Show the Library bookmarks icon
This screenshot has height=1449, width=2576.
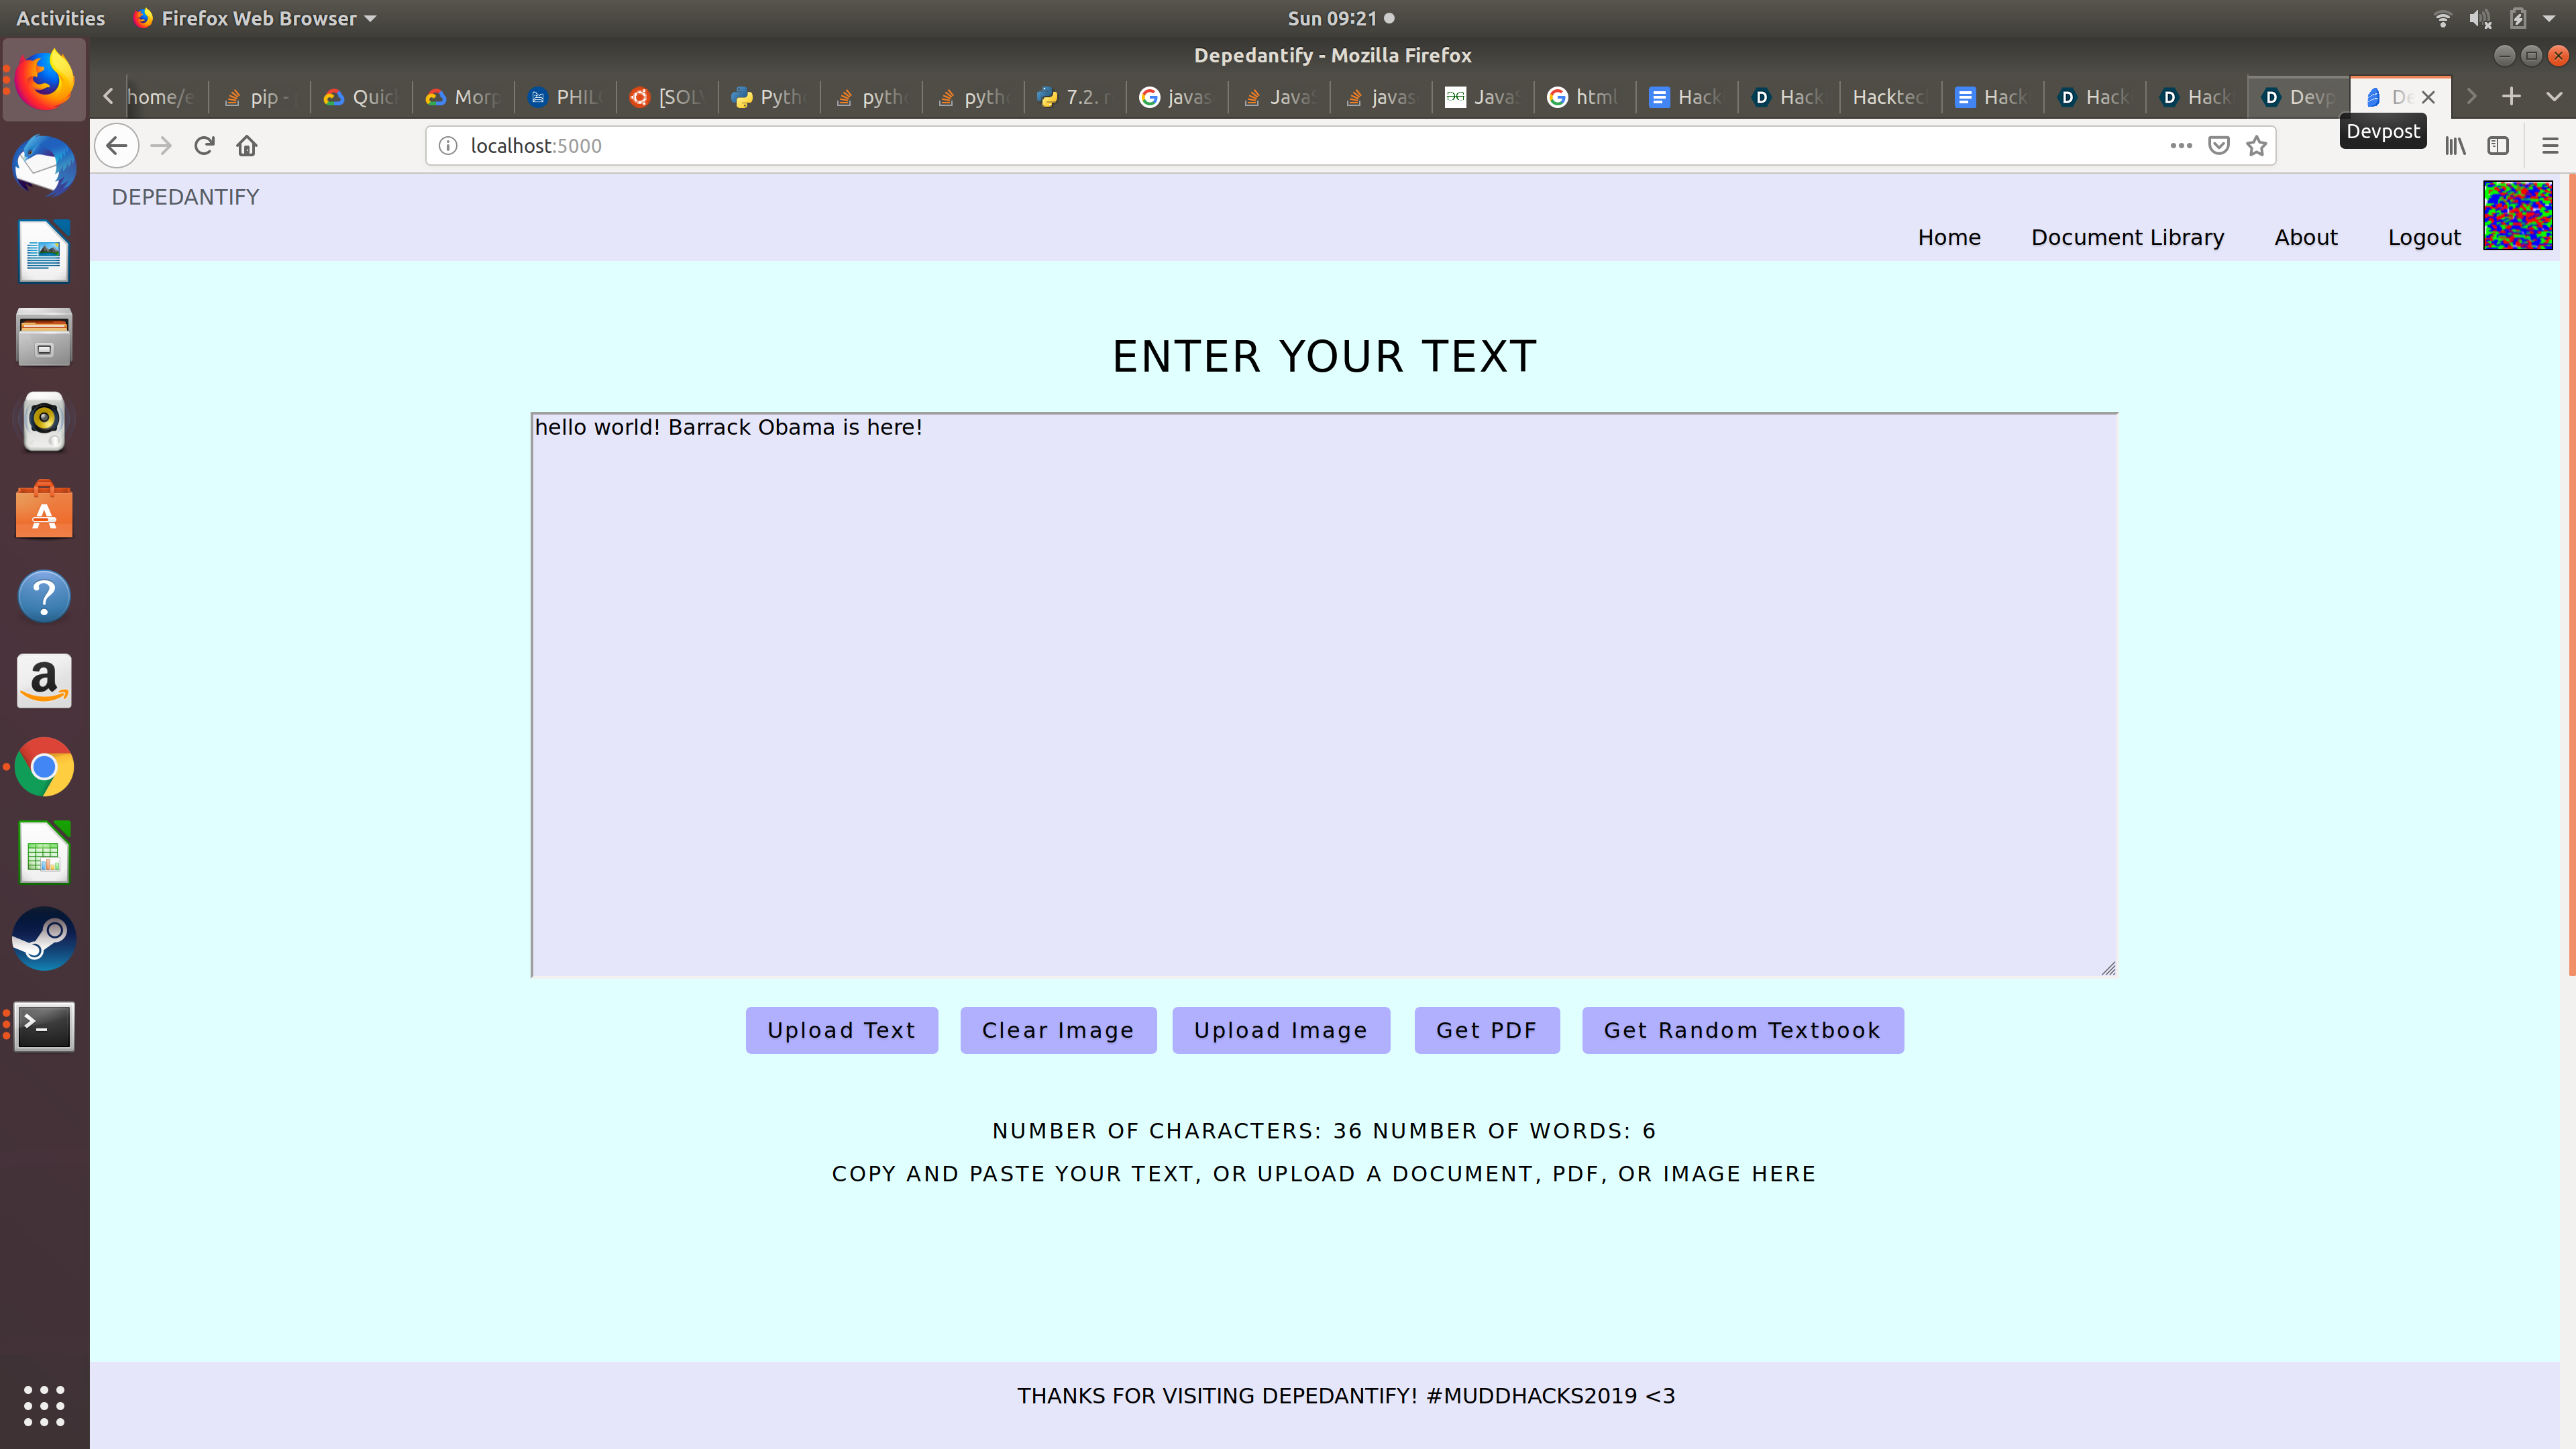pyautogui.click(x=2455, y=146)
